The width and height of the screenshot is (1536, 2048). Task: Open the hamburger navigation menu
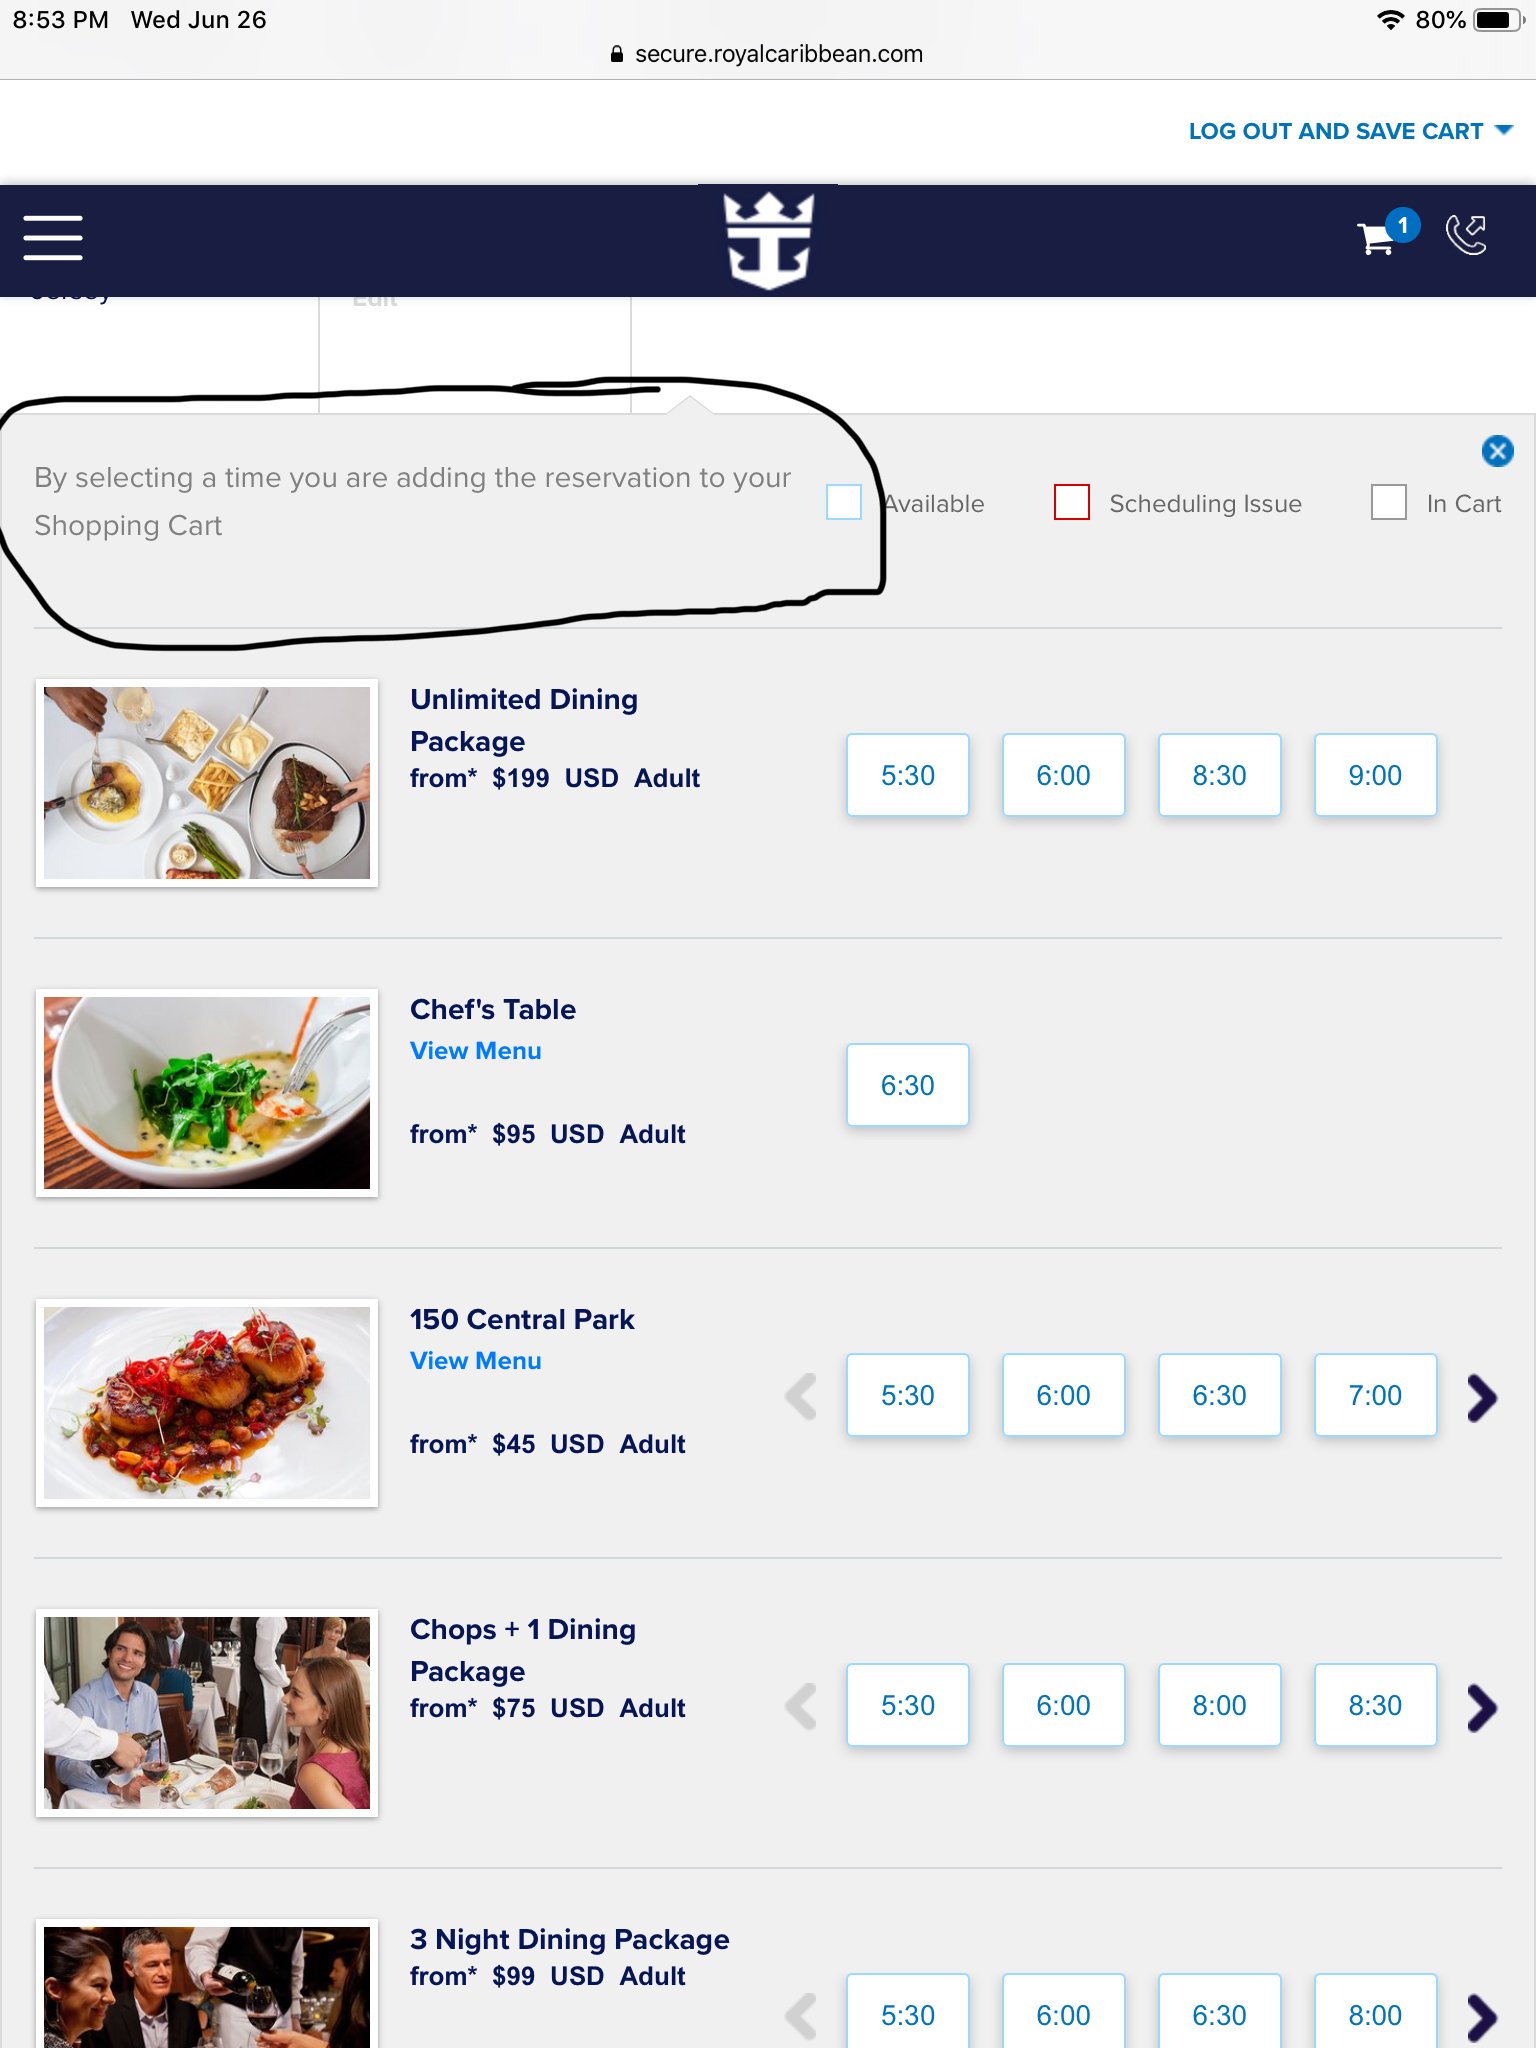tap(53, 238)
